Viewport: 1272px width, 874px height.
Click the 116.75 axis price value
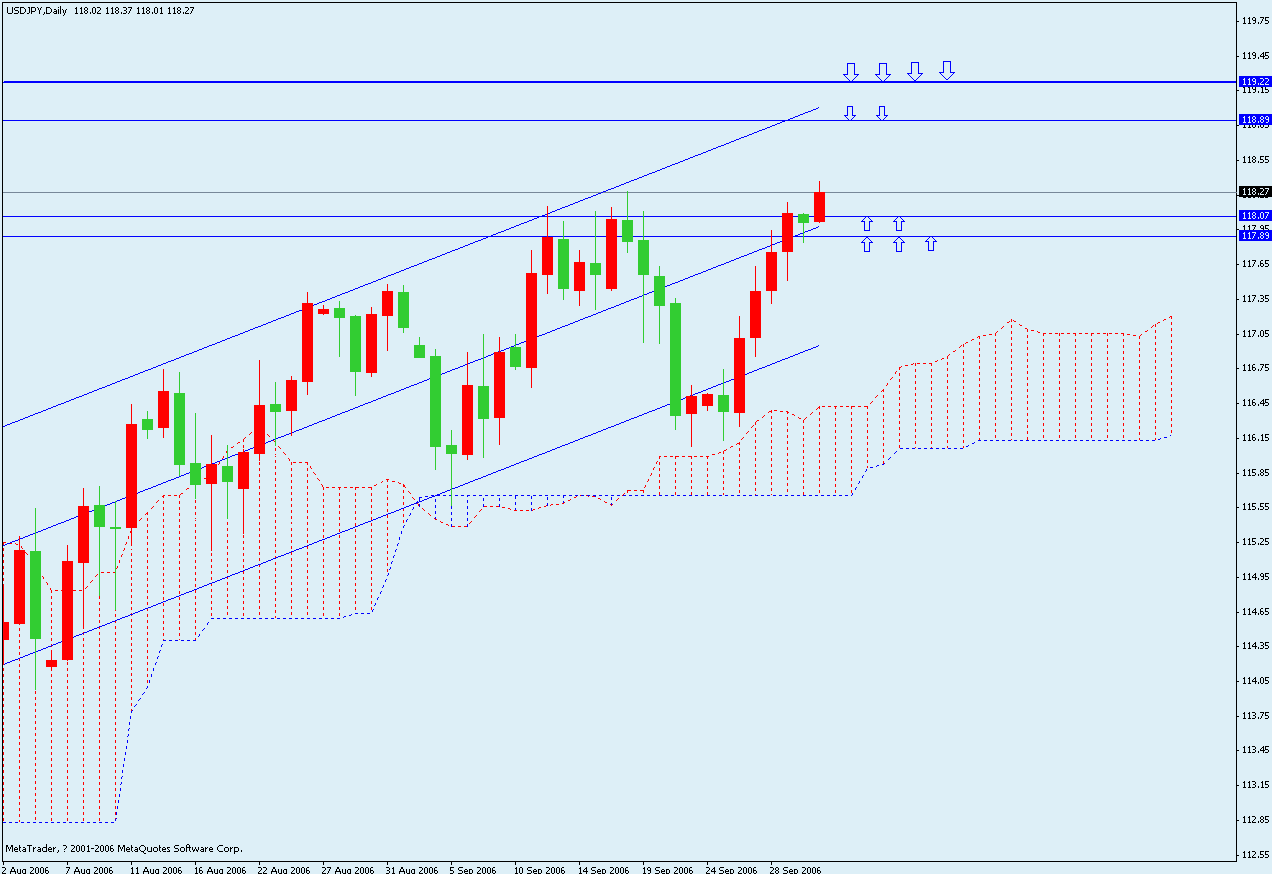pos(1255,368)
